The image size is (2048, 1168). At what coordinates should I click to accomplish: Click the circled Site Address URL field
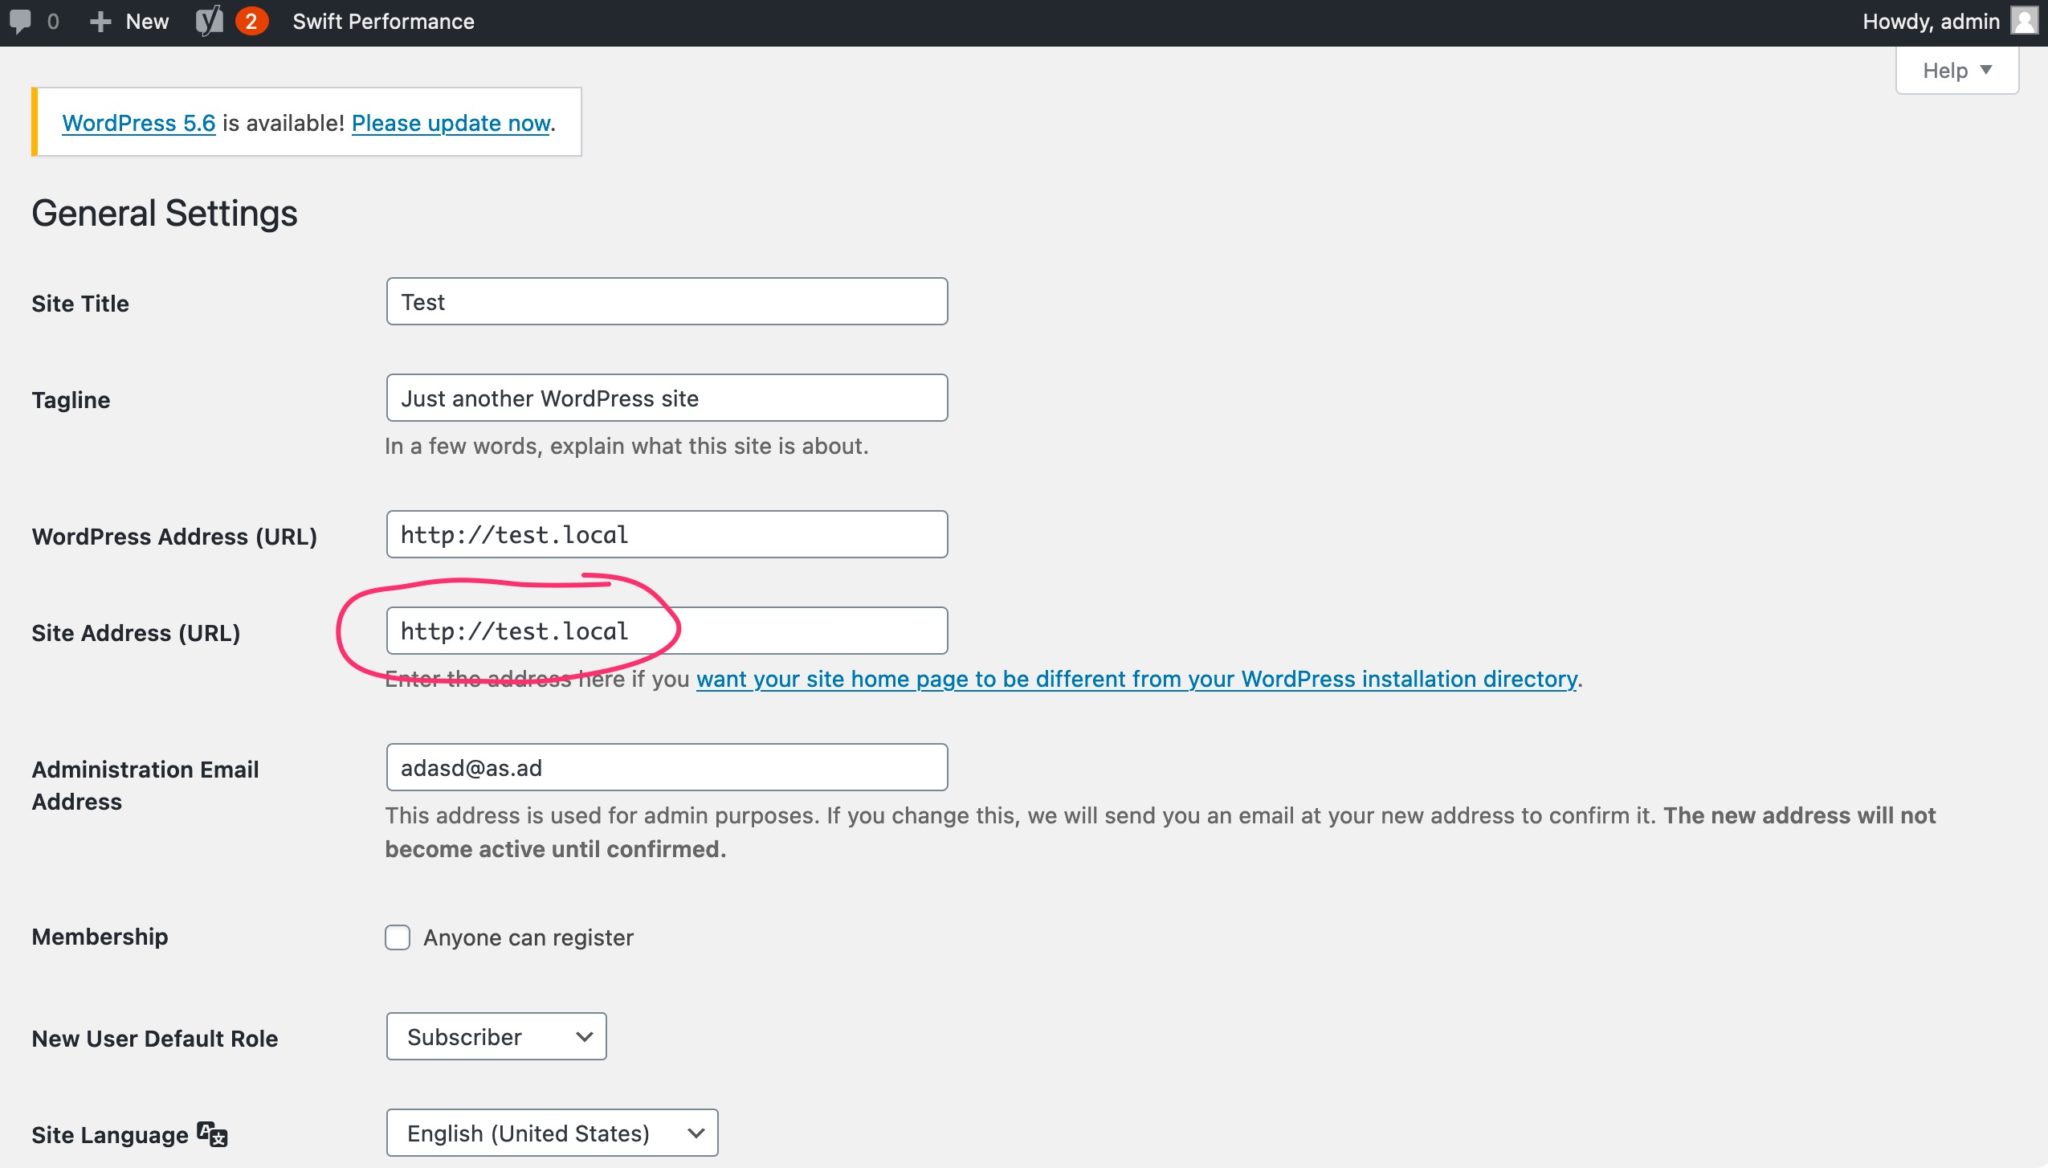click(x=665, y=630)
